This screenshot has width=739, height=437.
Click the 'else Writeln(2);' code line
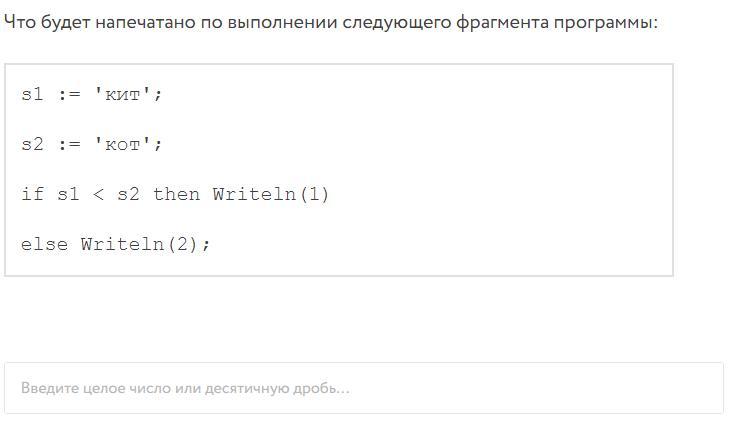(x=115, y=244)
